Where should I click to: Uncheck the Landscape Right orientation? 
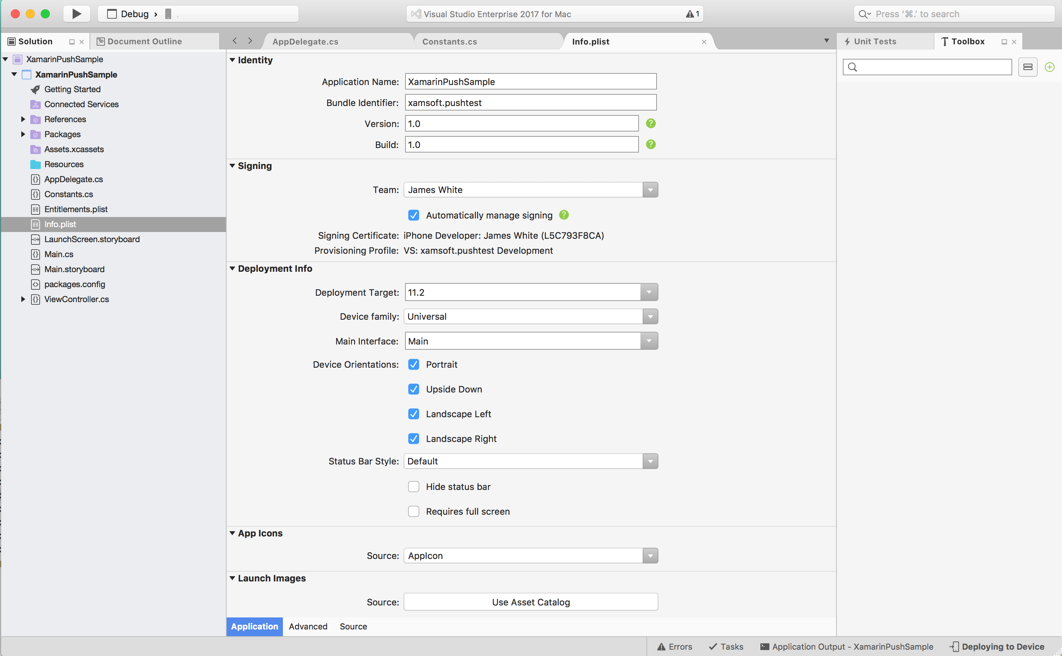click(413, 439)
